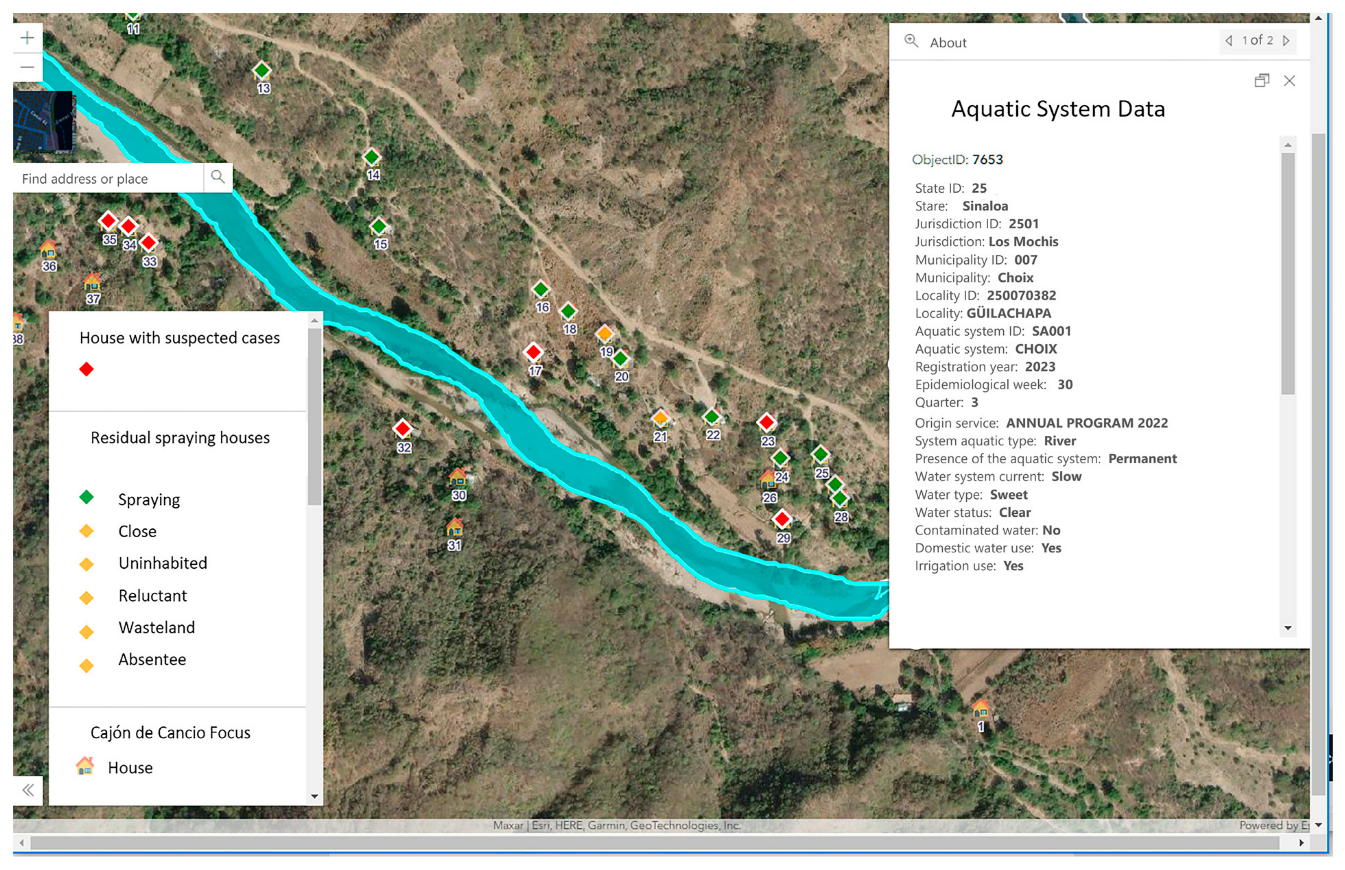Click house marker number 1
The image size is (1345, 870).
tap(981, 709)
